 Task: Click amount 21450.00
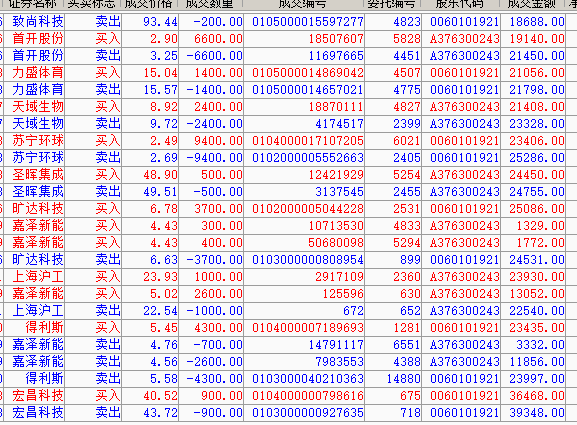click(537, 56)
